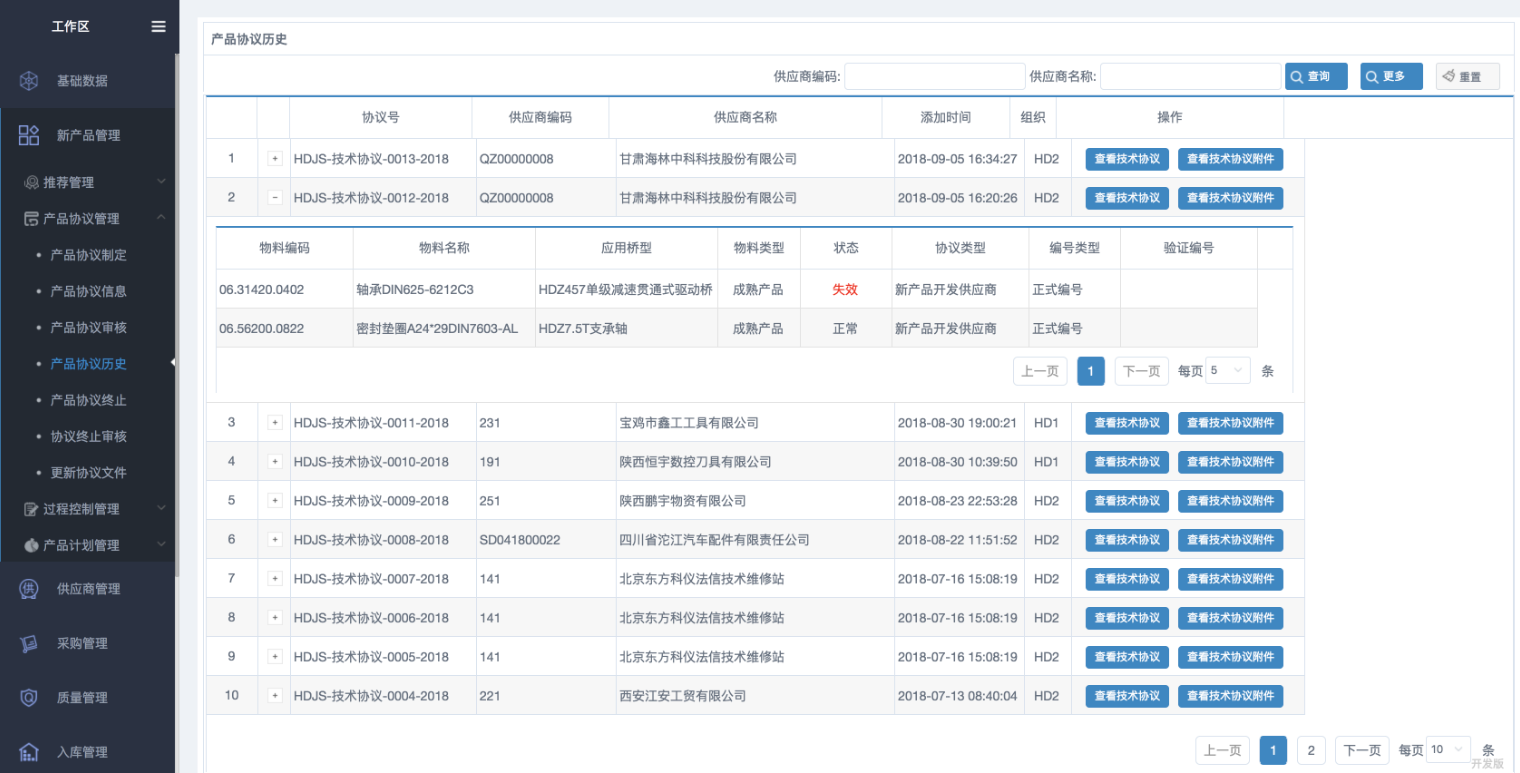This screenshot has height=773, width=1520.
Task: Click the 供应商编码 input field
Action: click(x=935, y=76)
